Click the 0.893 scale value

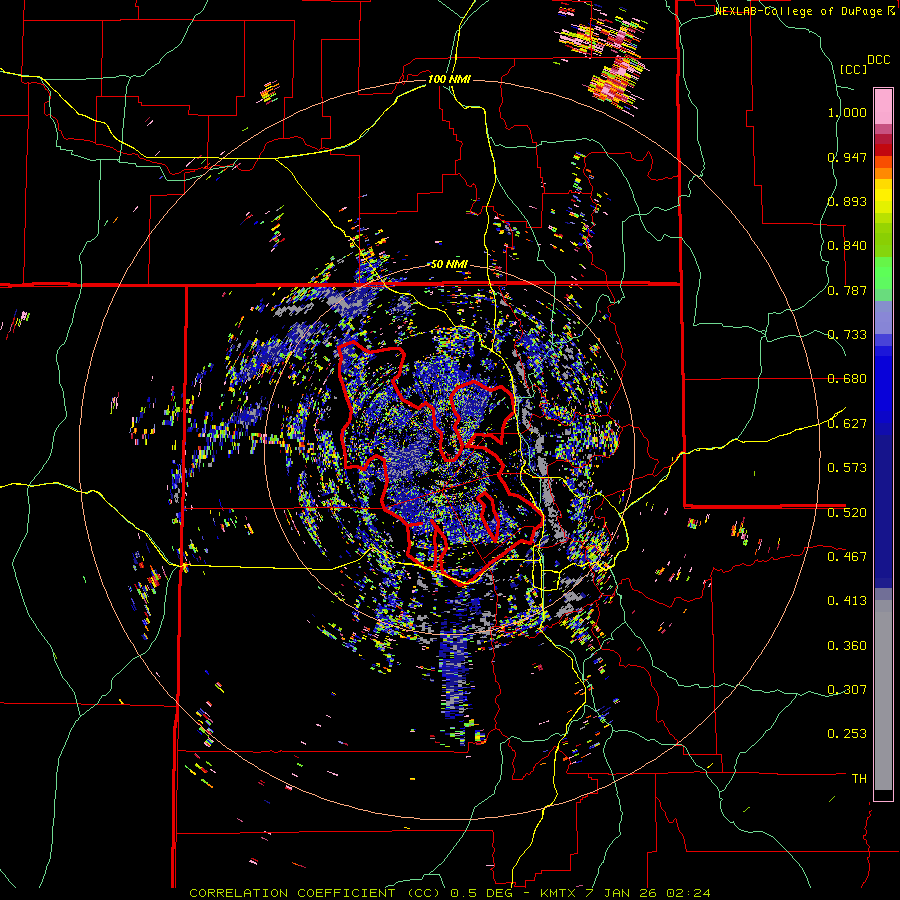click(x=847, y=201)
